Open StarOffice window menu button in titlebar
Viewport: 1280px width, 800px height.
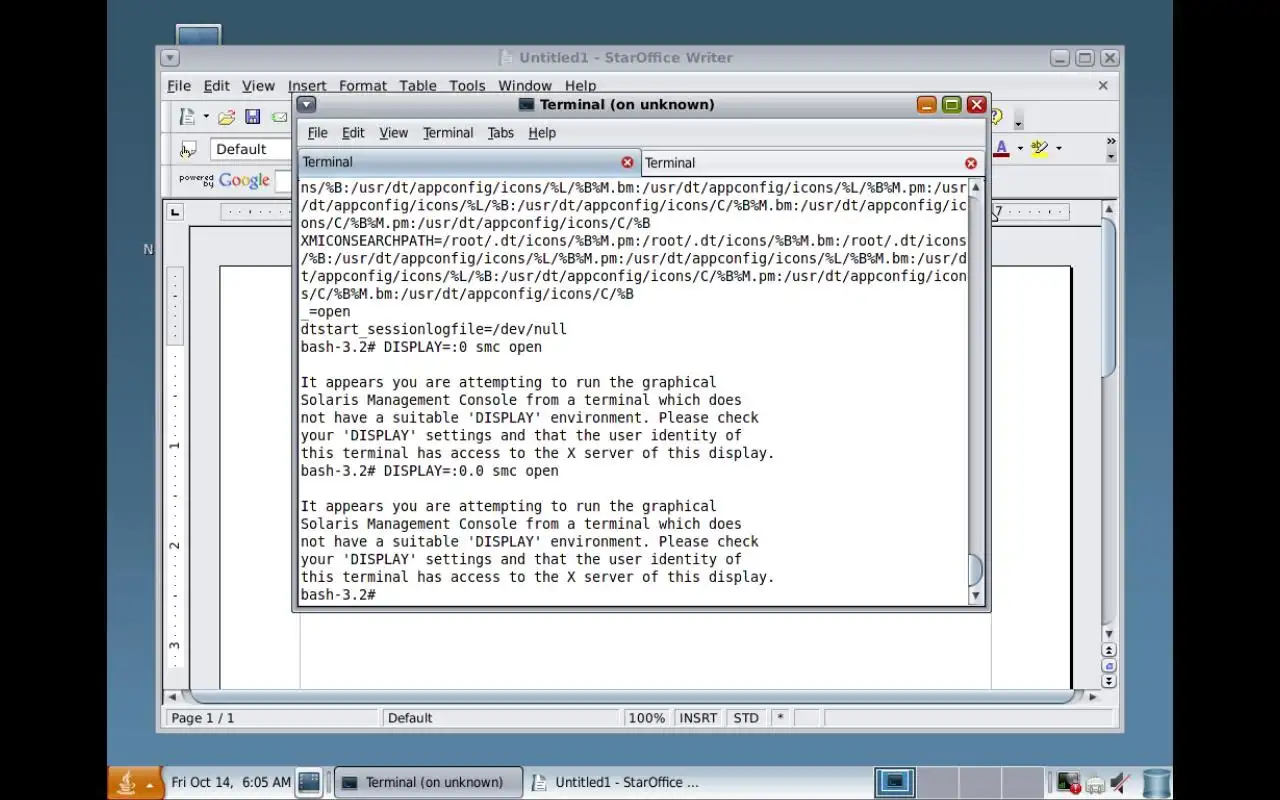pos(169,58)
